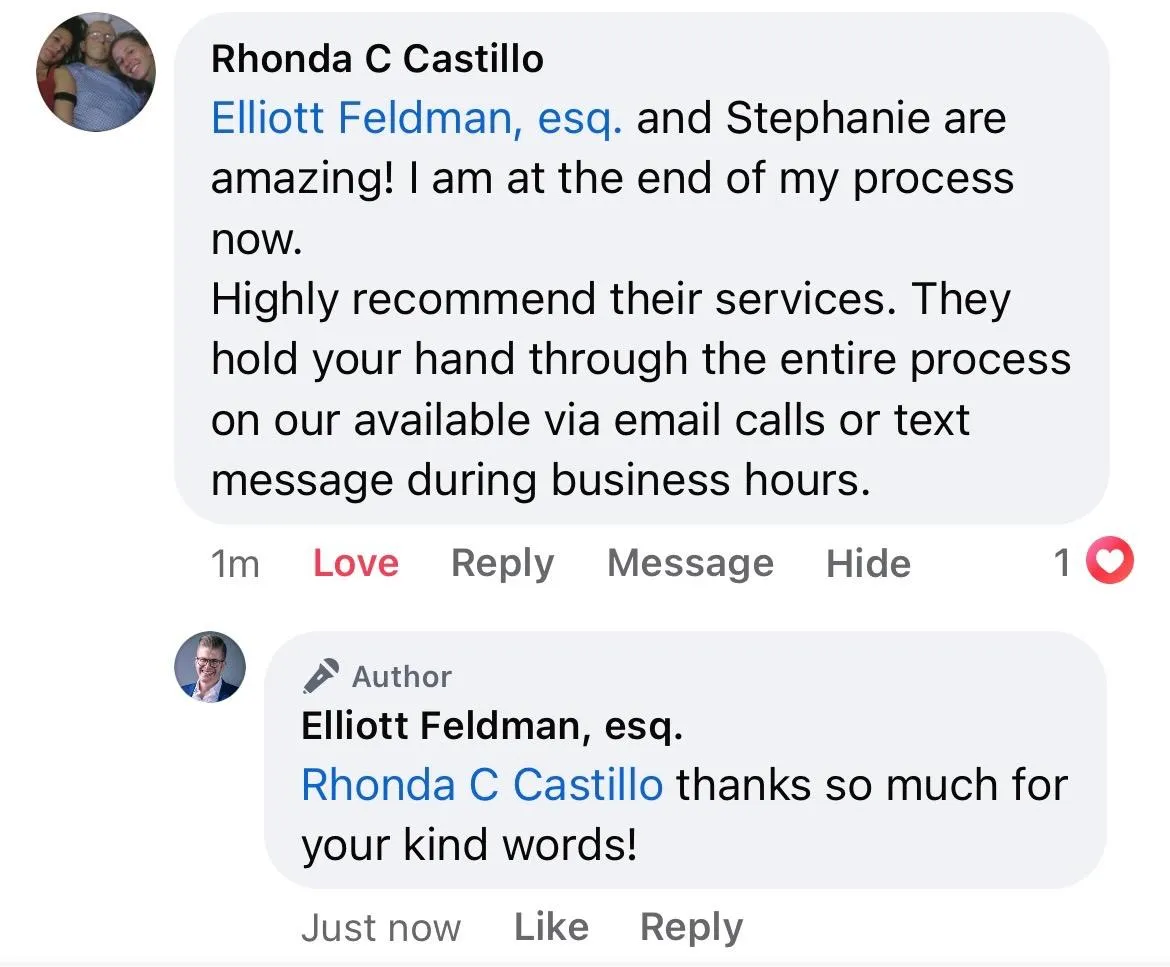This screenshot has height=967, width=1170.
Task: Toggle the Love reaction on Rhonda's comment
Action: point(355,563)
